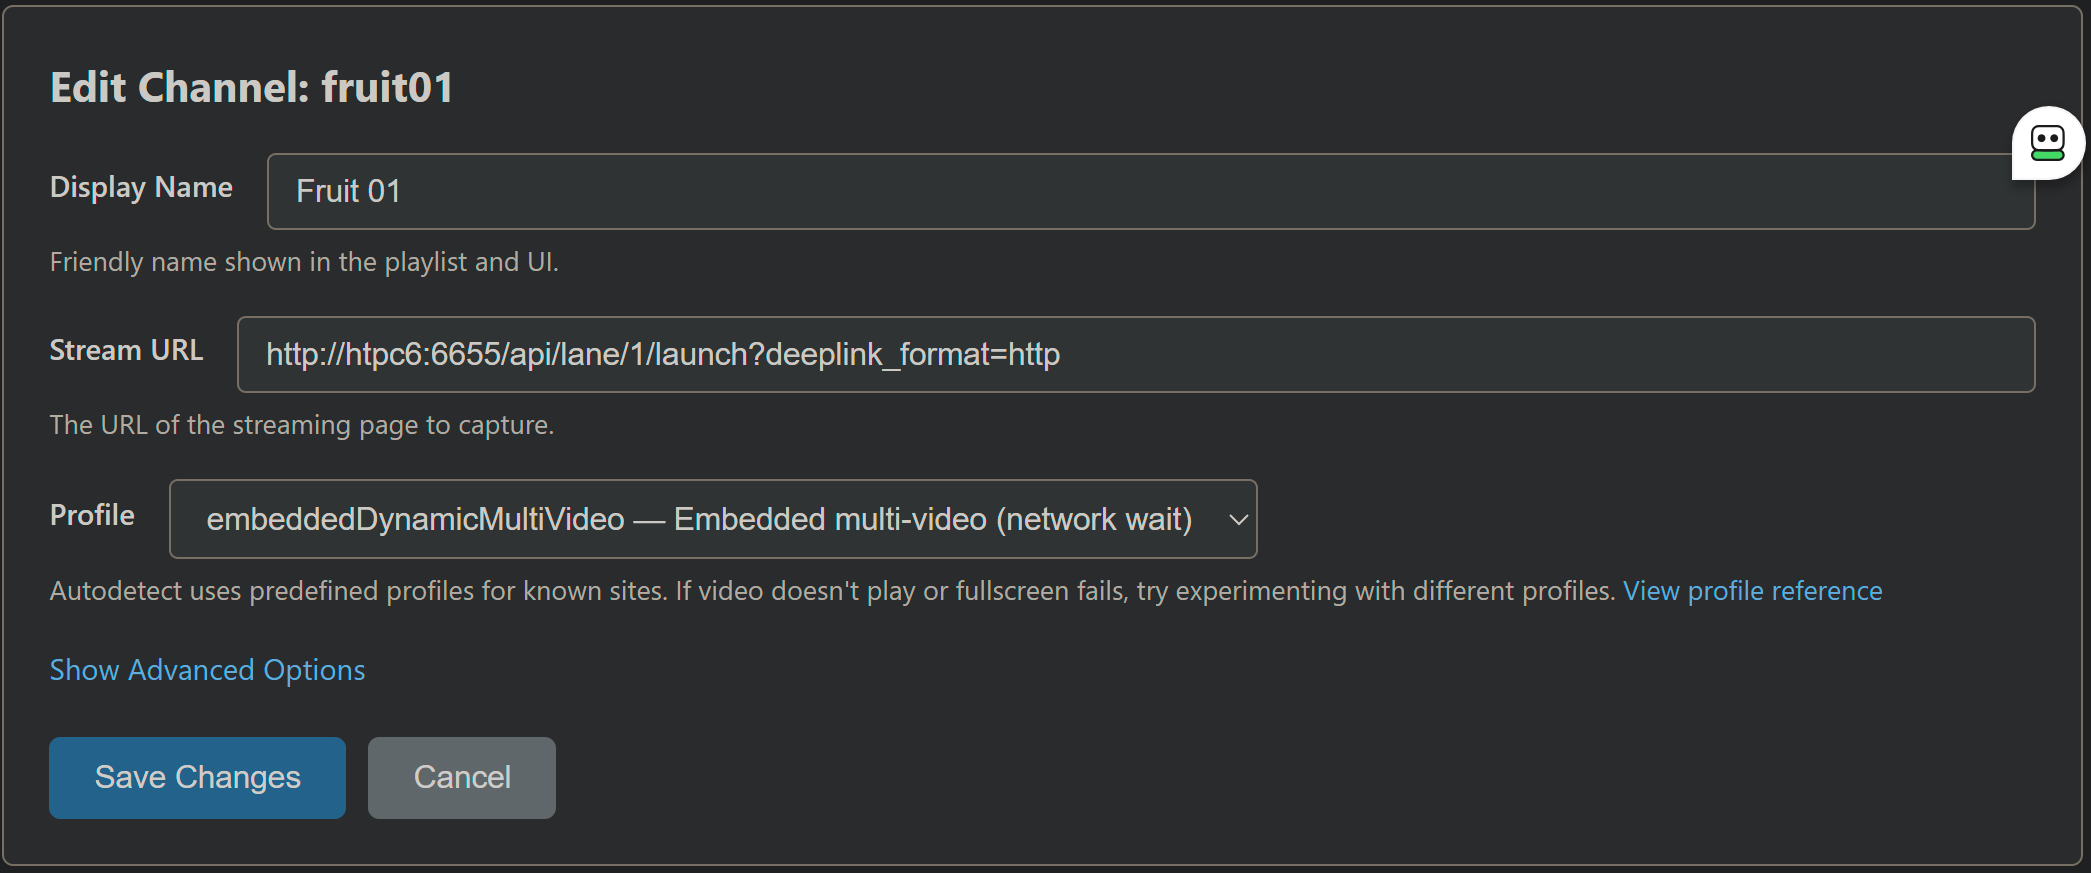
Task: Open the robot chat assistant widget
Action: [2047, 143]
